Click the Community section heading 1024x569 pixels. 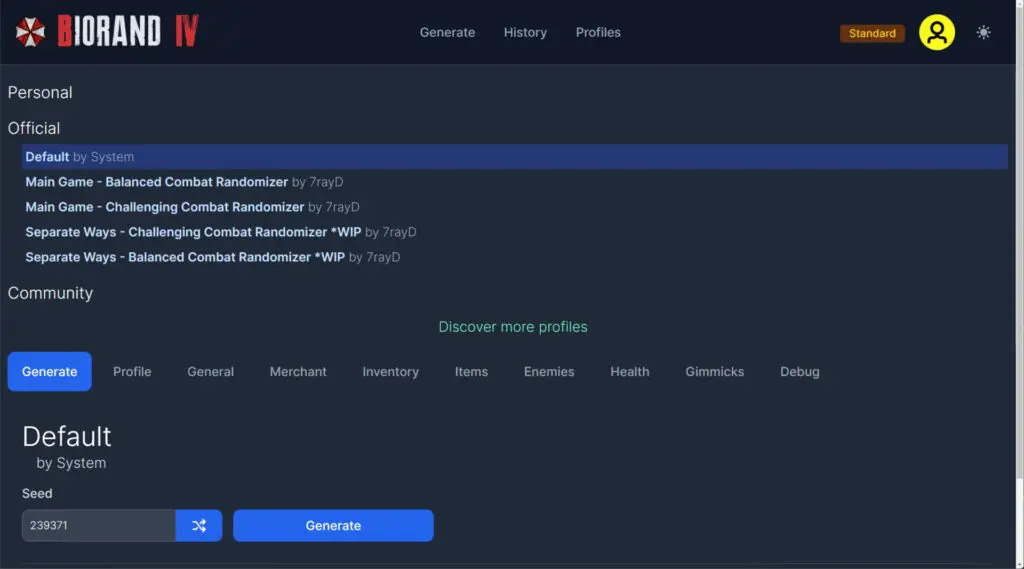[x=50, y=293]
